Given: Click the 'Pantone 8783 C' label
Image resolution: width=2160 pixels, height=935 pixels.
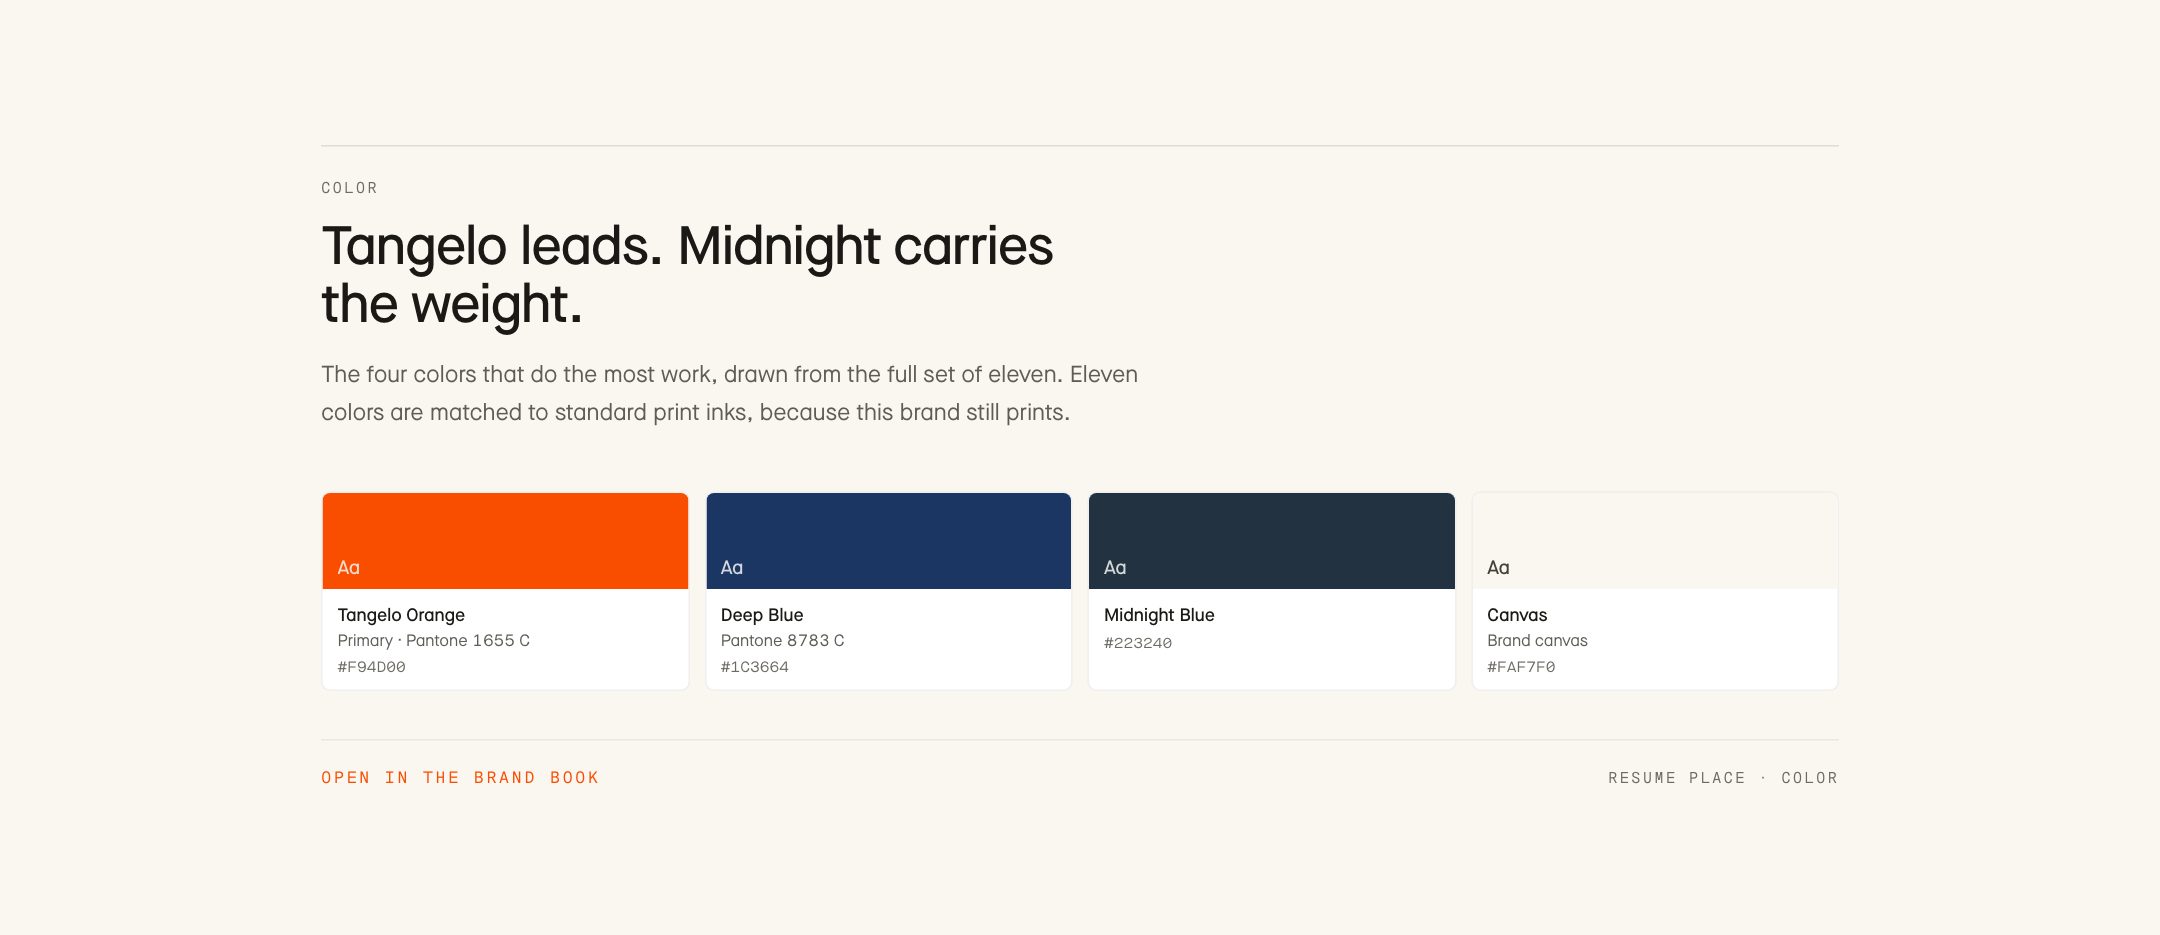Looking at the screenshot, I should click(782, 641).
